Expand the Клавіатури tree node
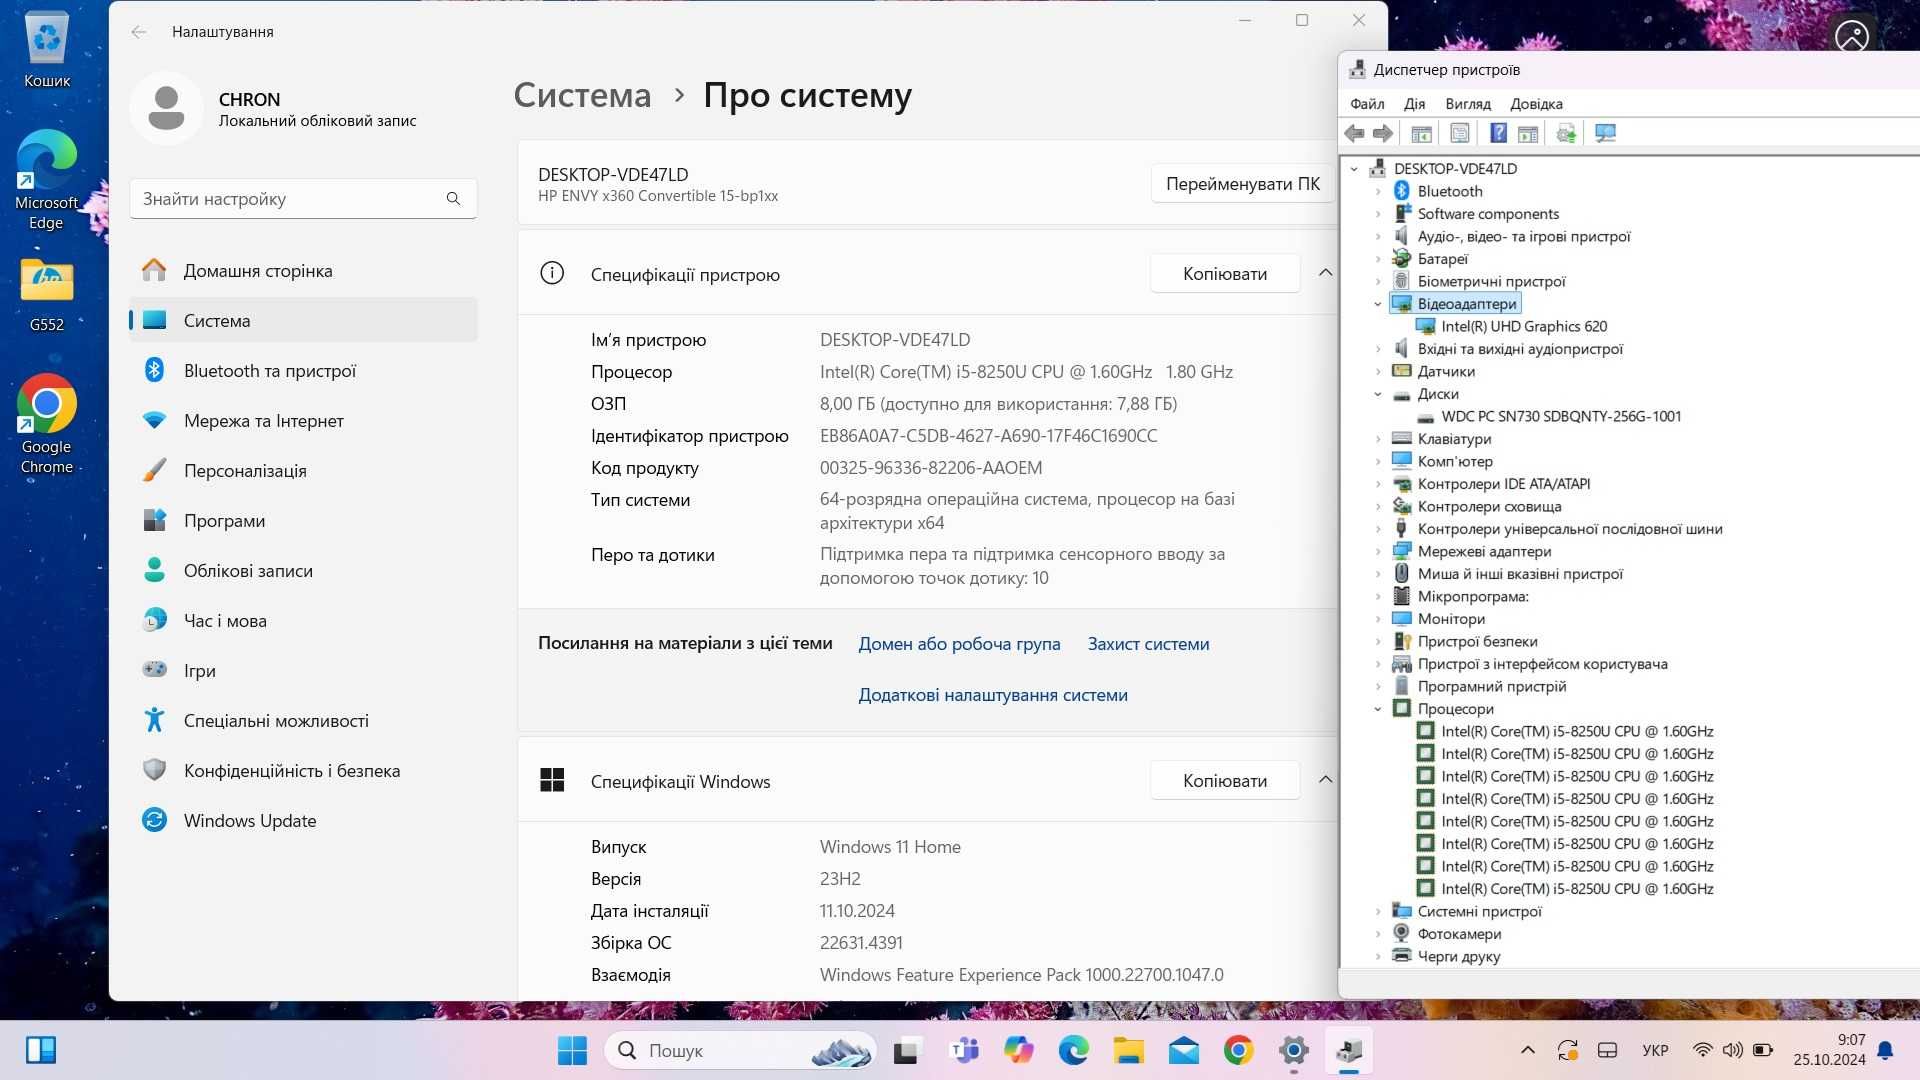This screenshot has height=1080, width=1920. coord(1378,439)
